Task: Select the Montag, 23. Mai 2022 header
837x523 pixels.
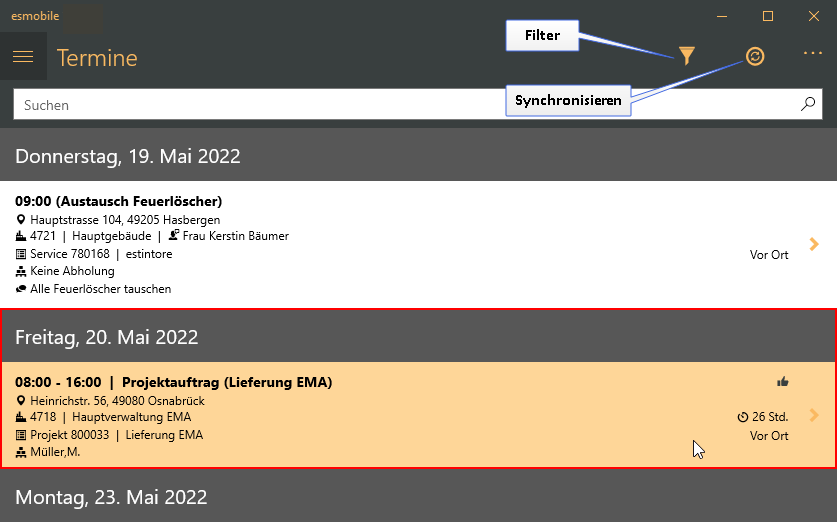Action: (418, 496)
